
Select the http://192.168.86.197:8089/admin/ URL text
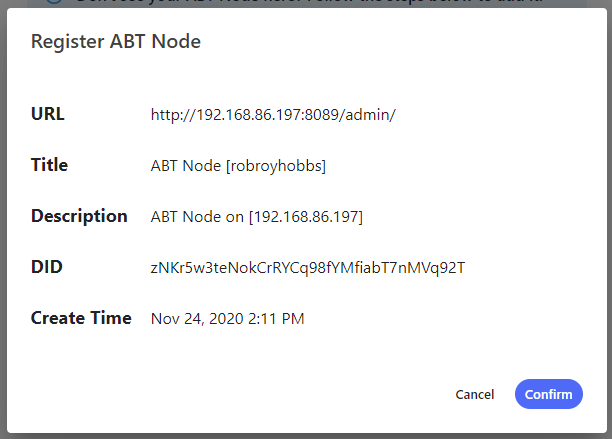[273, 115]
